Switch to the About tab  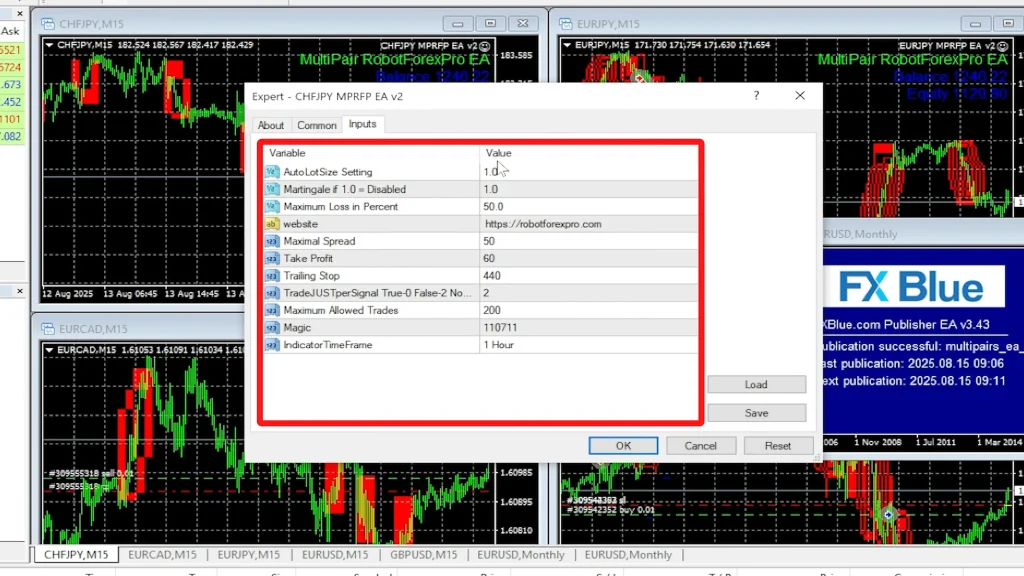(x=271, y=125)
